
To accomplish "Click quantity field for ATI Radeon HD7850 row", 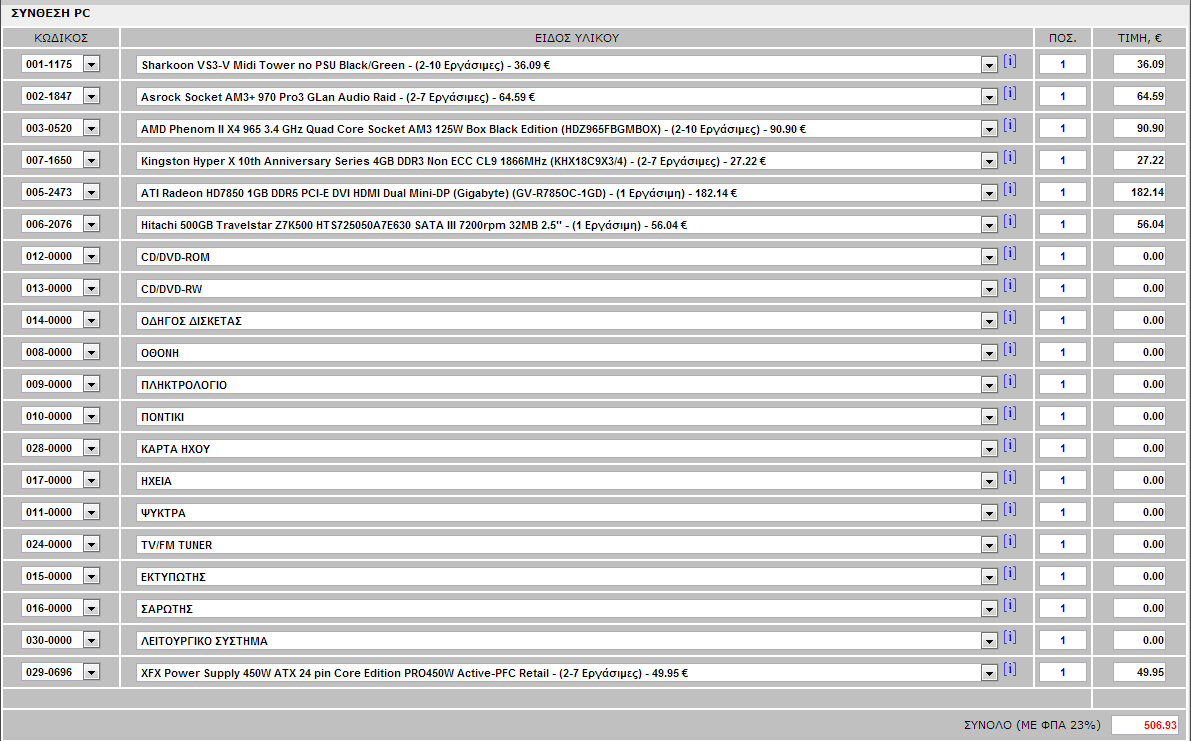I will tap(1063, 192).
